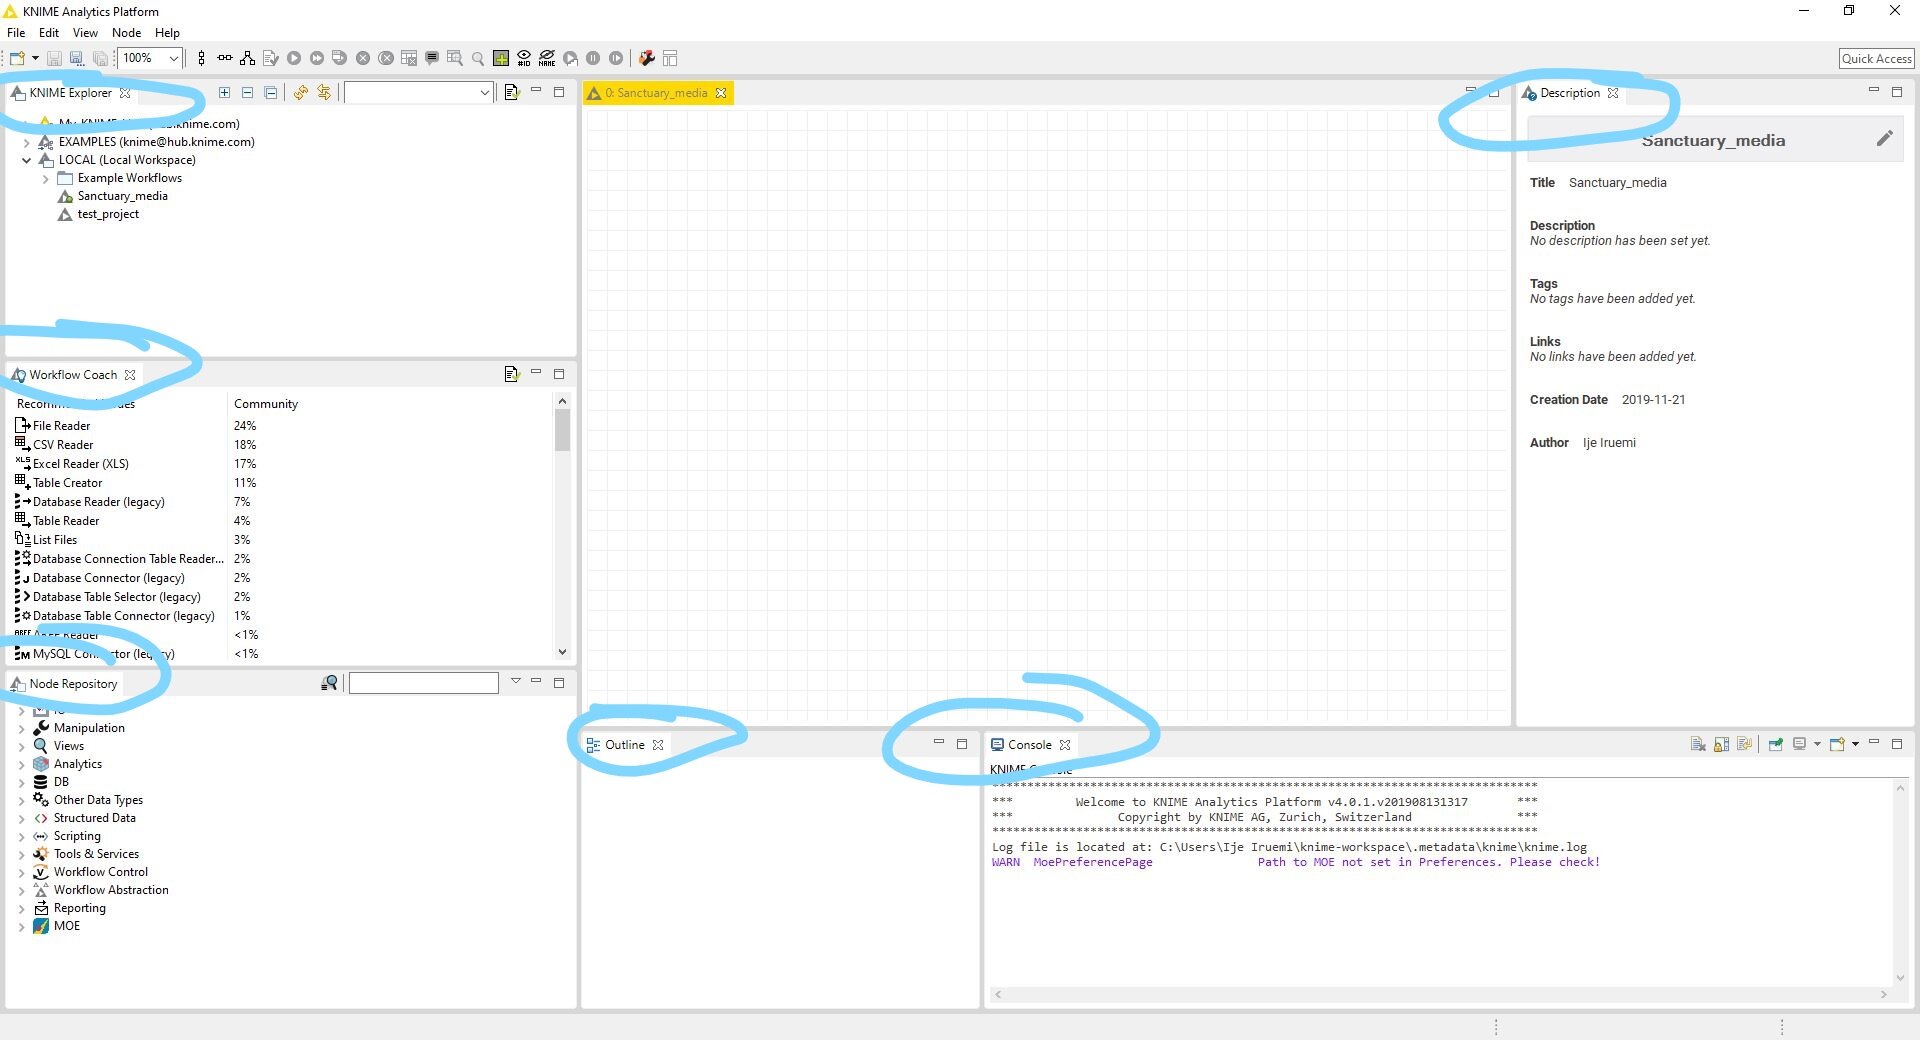Expand Example Workflows folder
1920x1040 pixels.
[46, 178]
